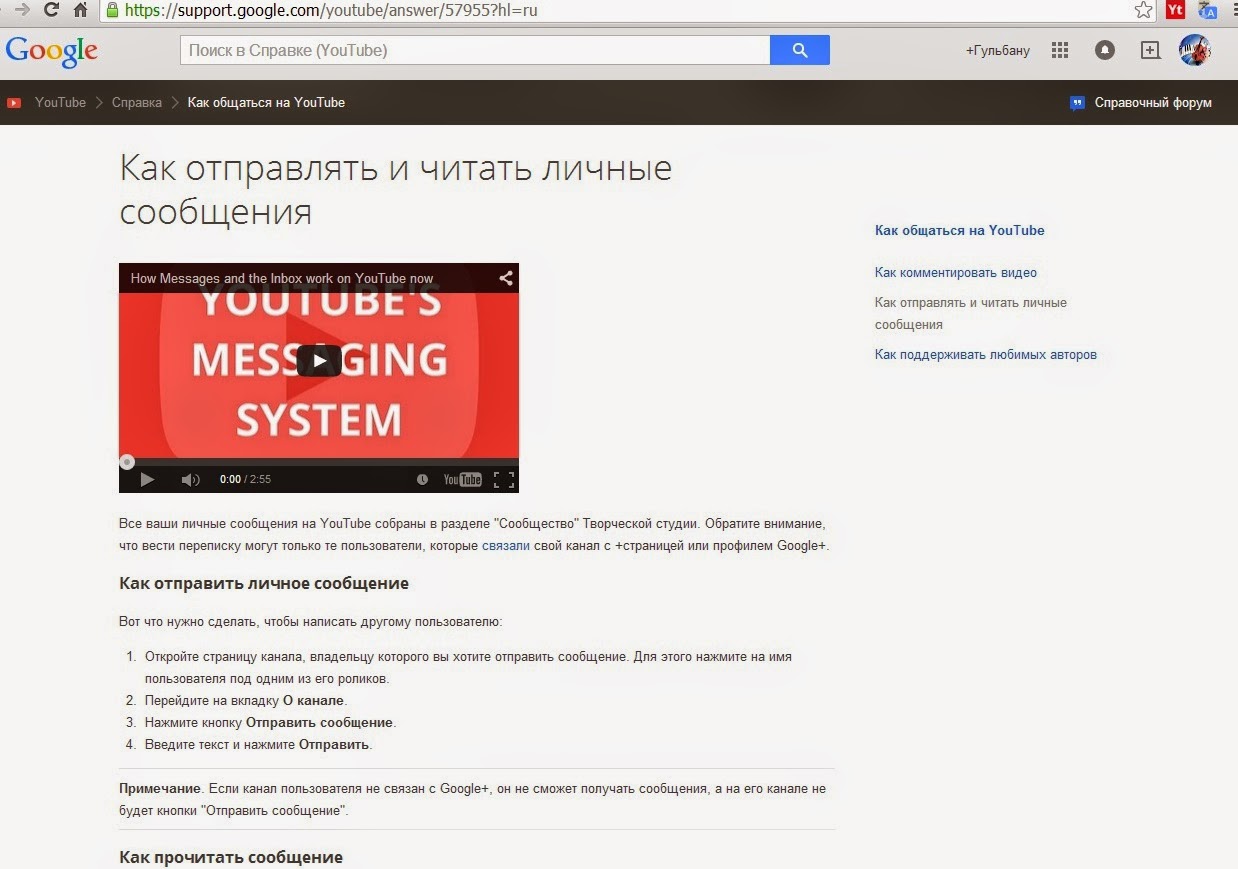Click the video time 0:00 / 2:55
Screen dimensions: 1238x869
click(245, 480)
